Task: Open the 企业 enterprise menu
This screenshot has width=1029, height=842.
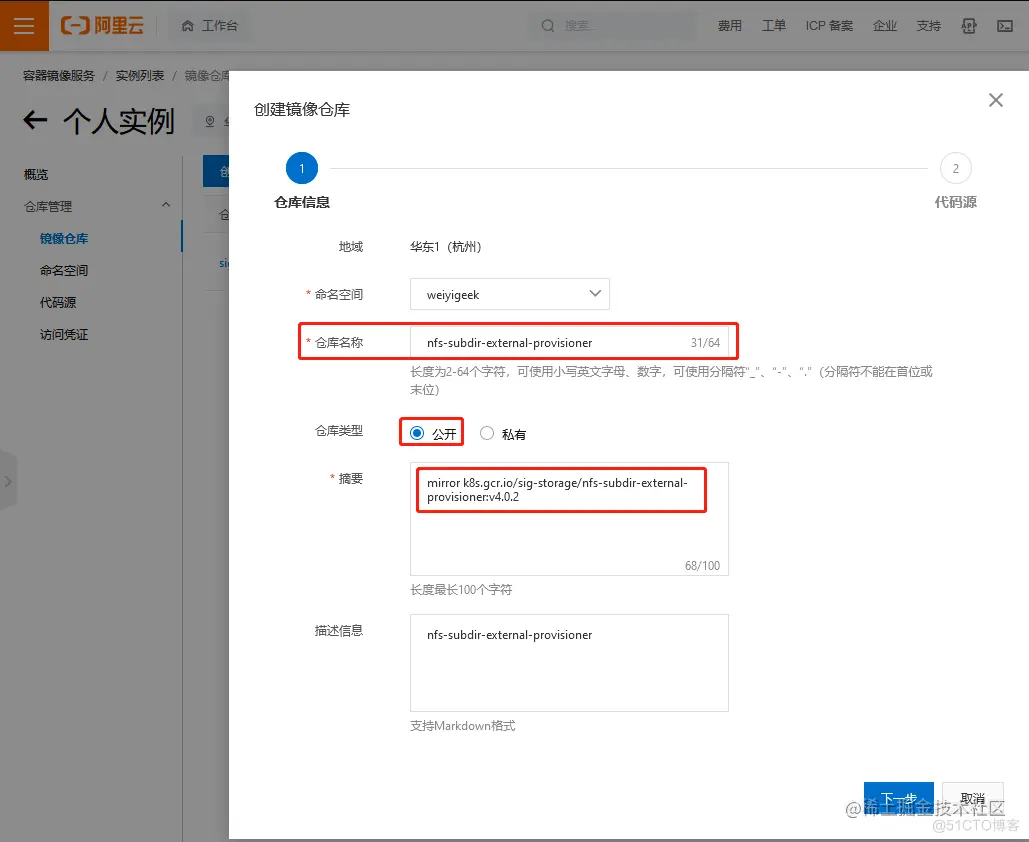Action: (x=885, y=26)
